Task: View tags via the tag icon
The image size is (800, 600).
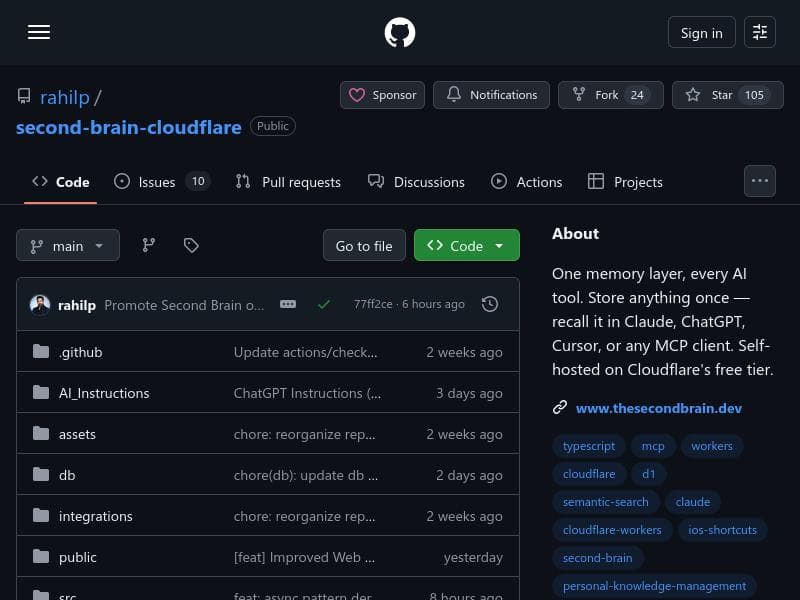Action: (x=191, y=245)
